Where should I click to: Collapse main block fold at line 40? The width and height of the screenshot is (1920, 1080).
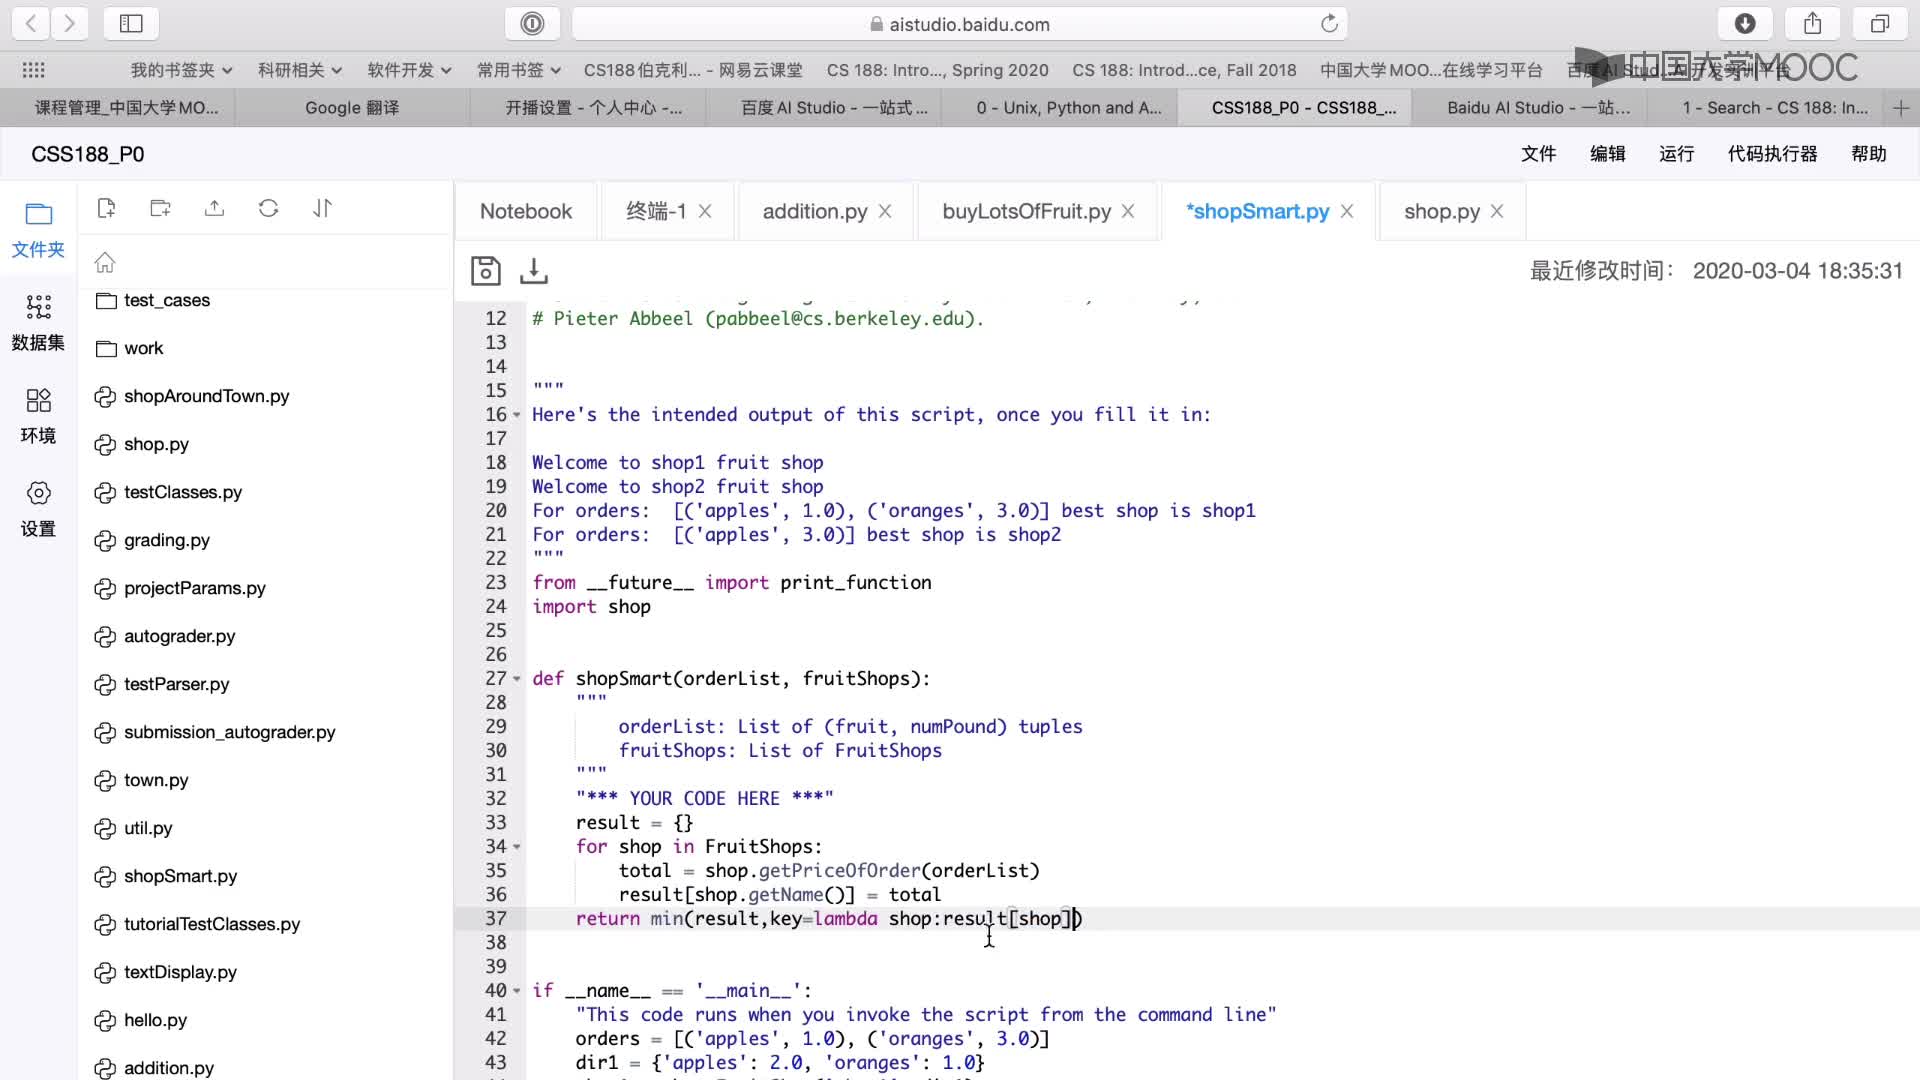click(517, 991)
